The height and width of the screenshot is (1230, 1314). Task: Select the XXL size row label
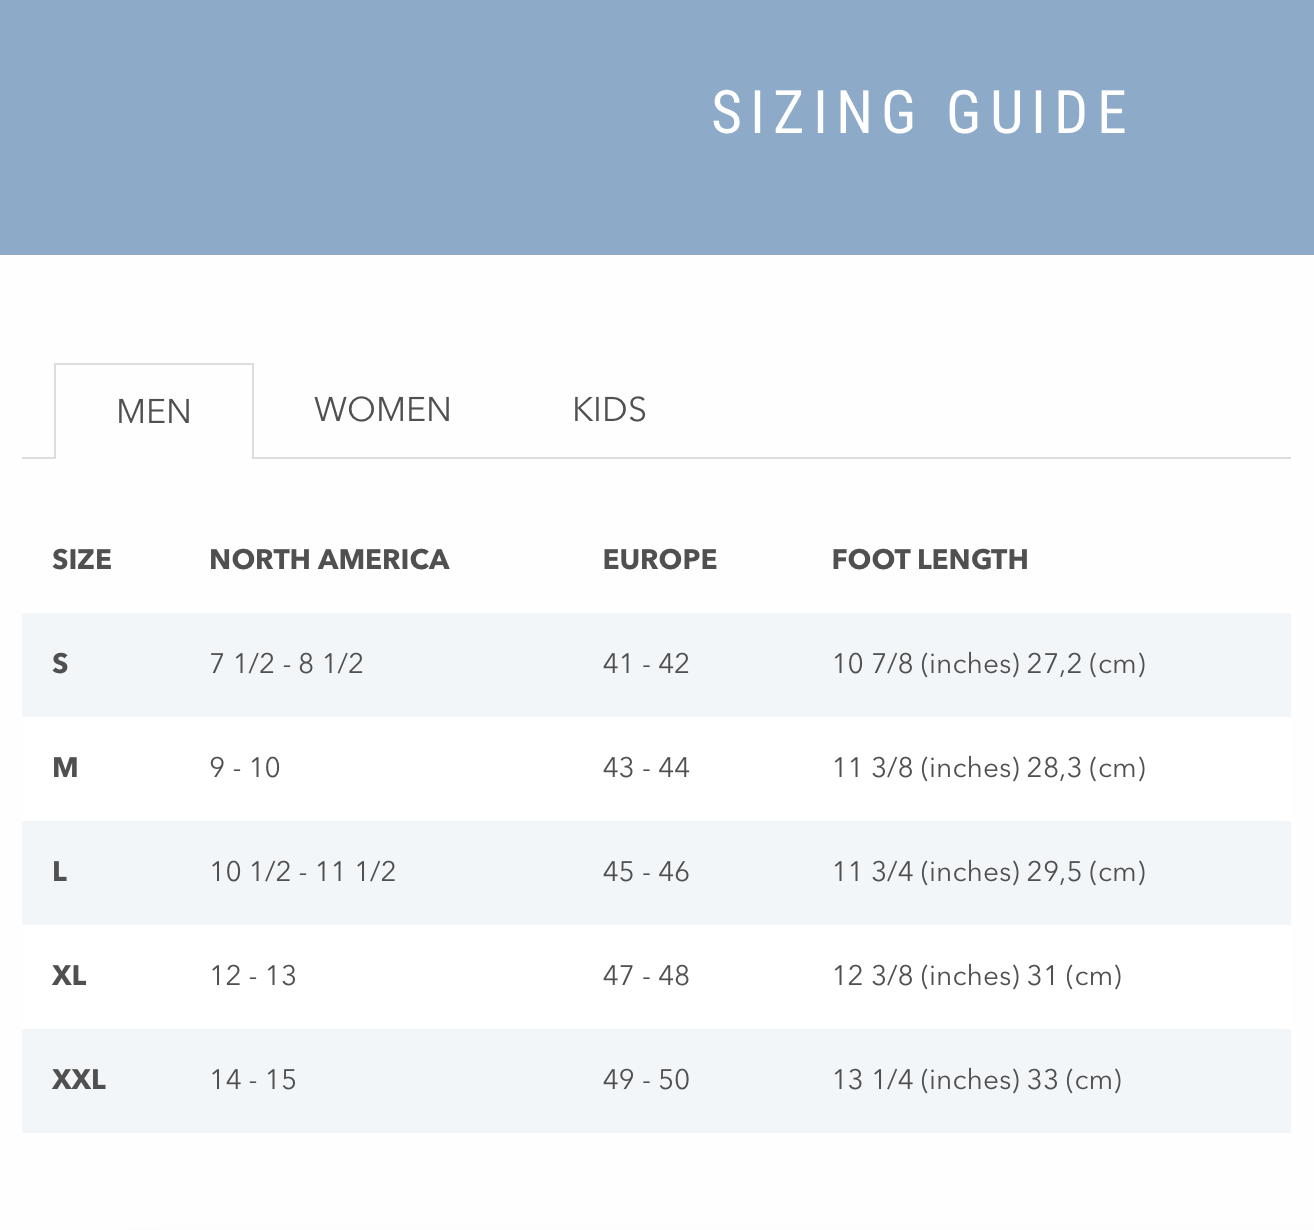(79, 1080)
